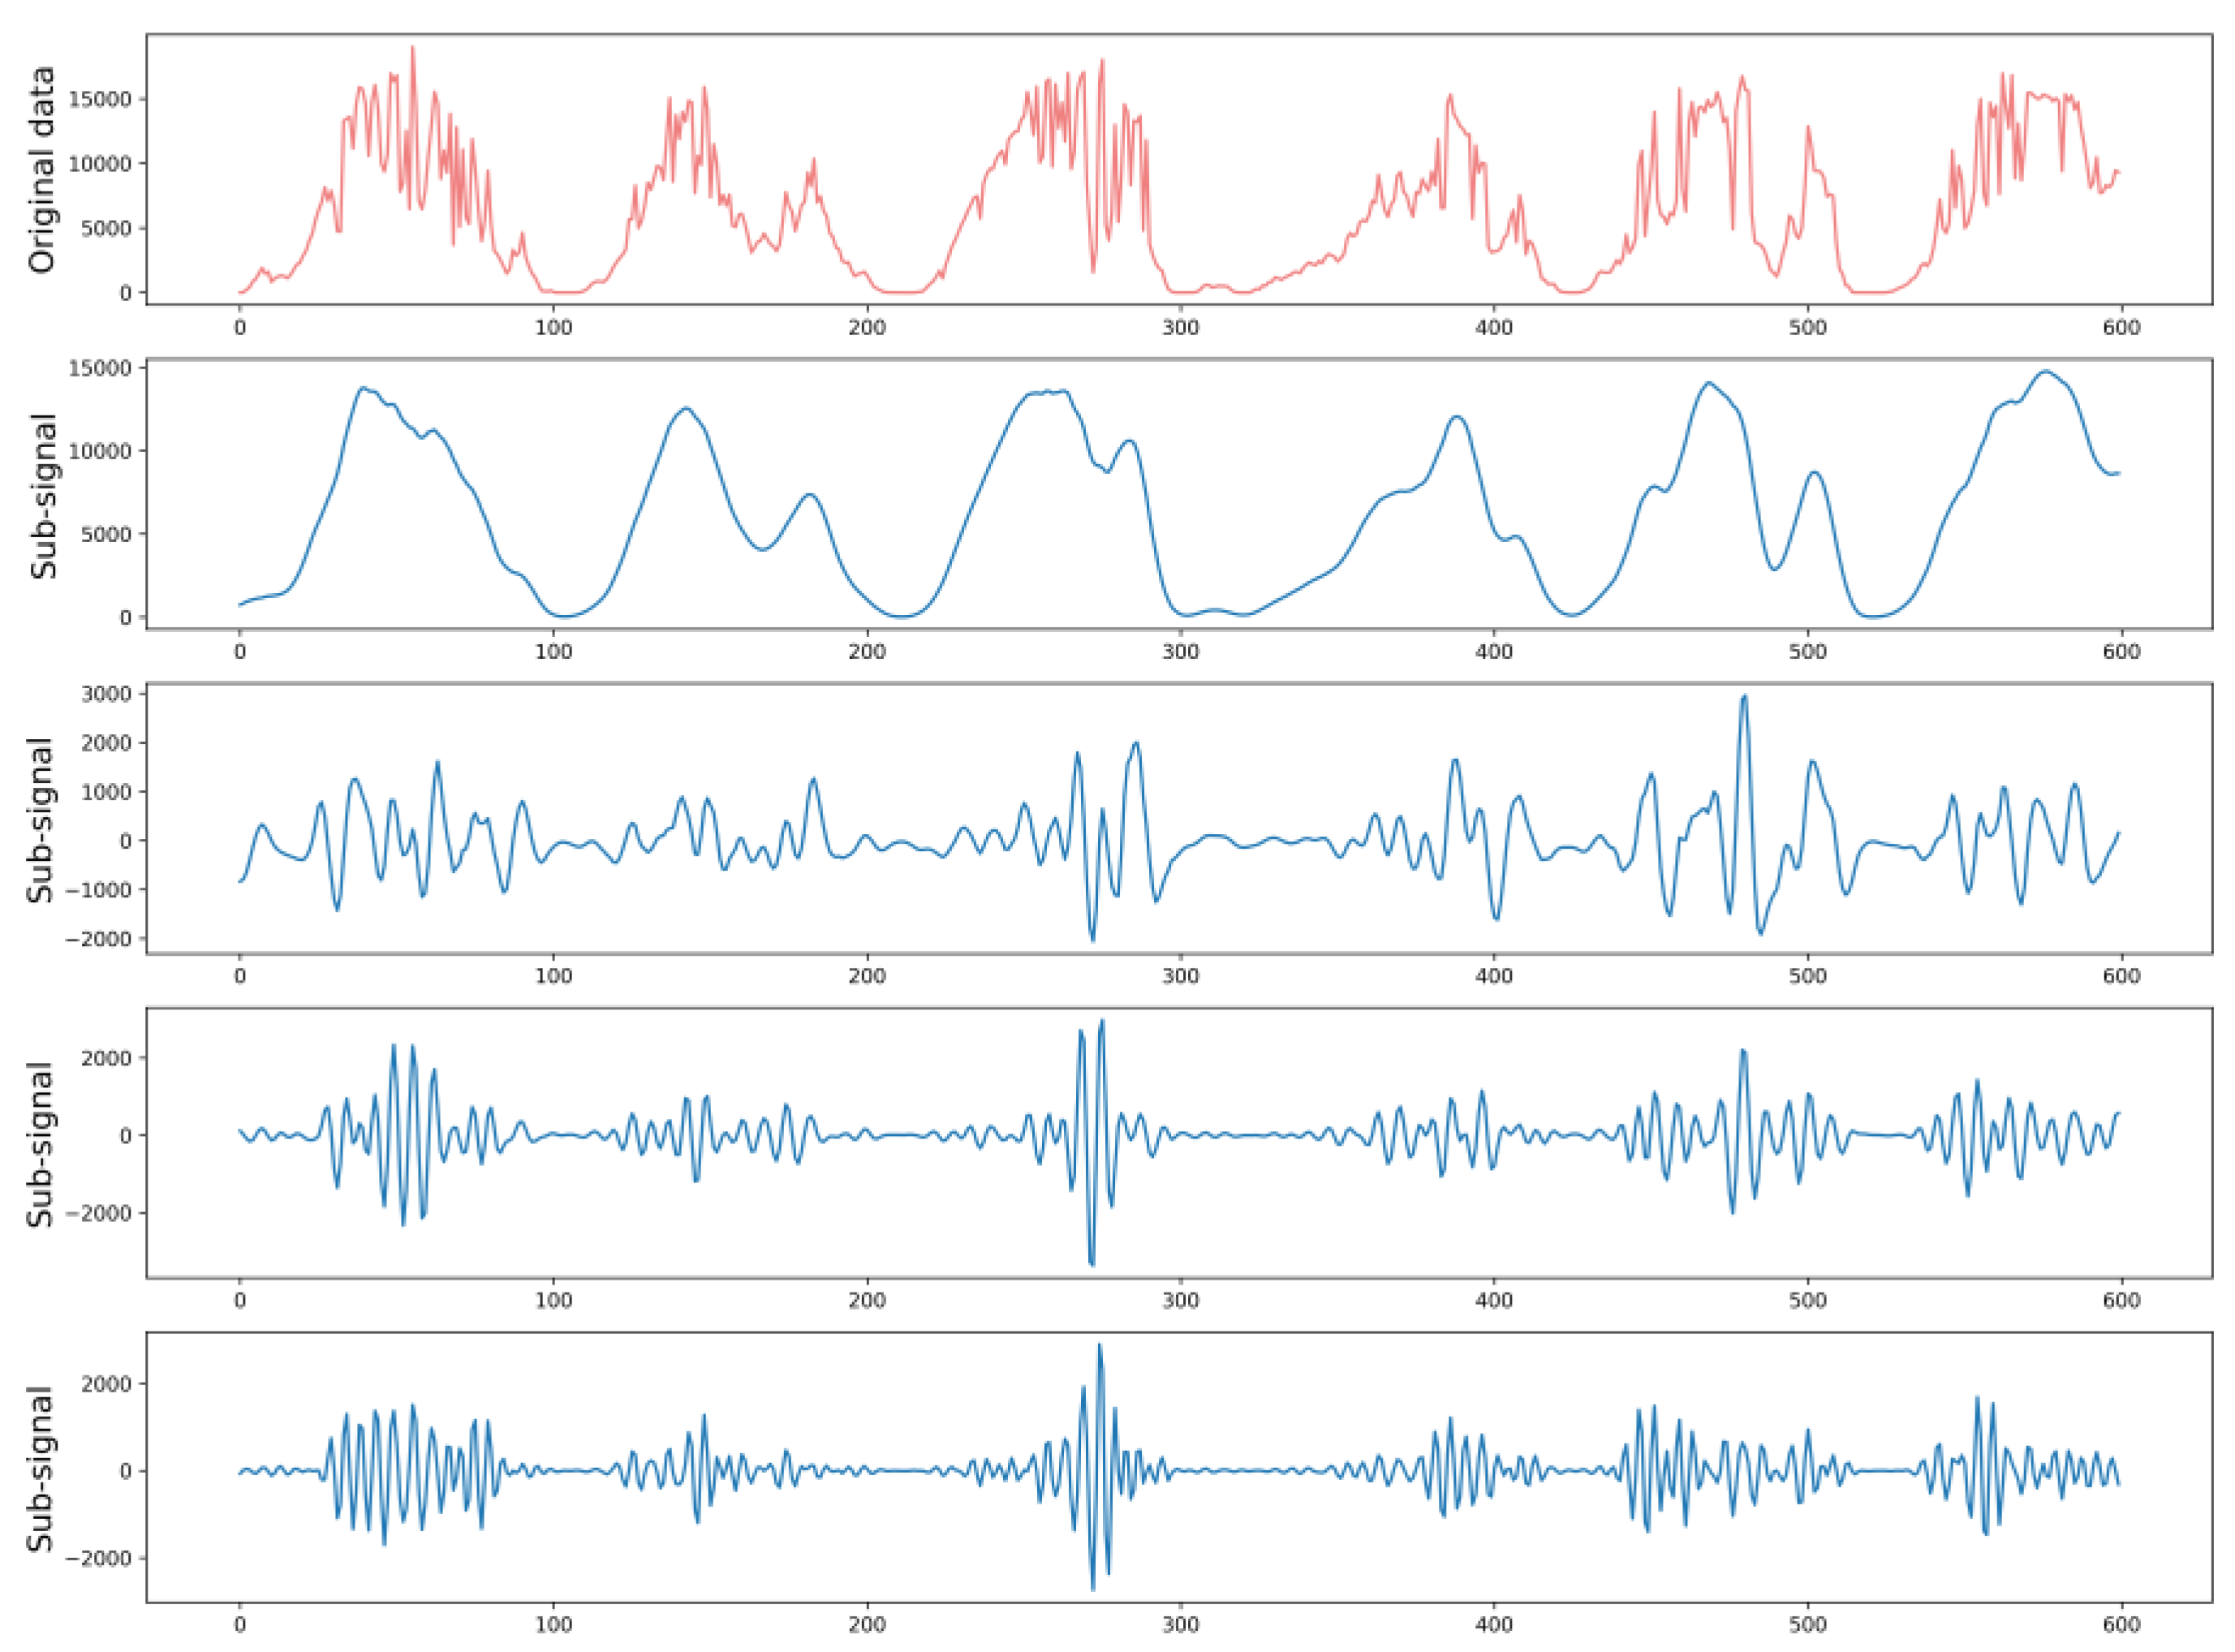This screenshot has width=2235, height=1652.
Task: Click the 10000 y-tick of the Original data plot
Action: (100, 164)
